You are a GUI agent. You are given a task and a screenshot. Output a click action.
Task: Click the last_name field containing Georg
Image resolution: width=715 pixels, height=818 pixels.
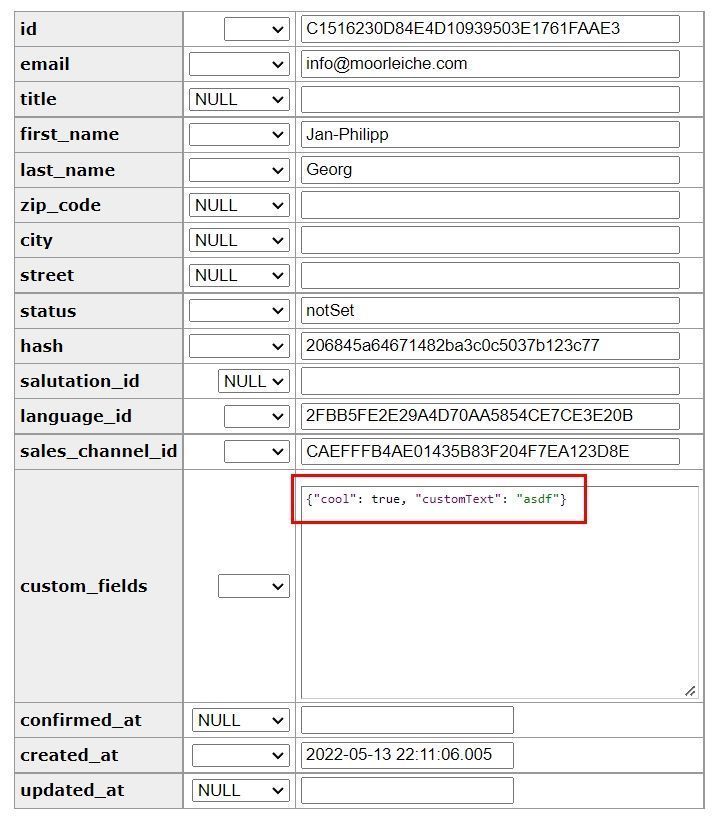[x=489, y=170]
